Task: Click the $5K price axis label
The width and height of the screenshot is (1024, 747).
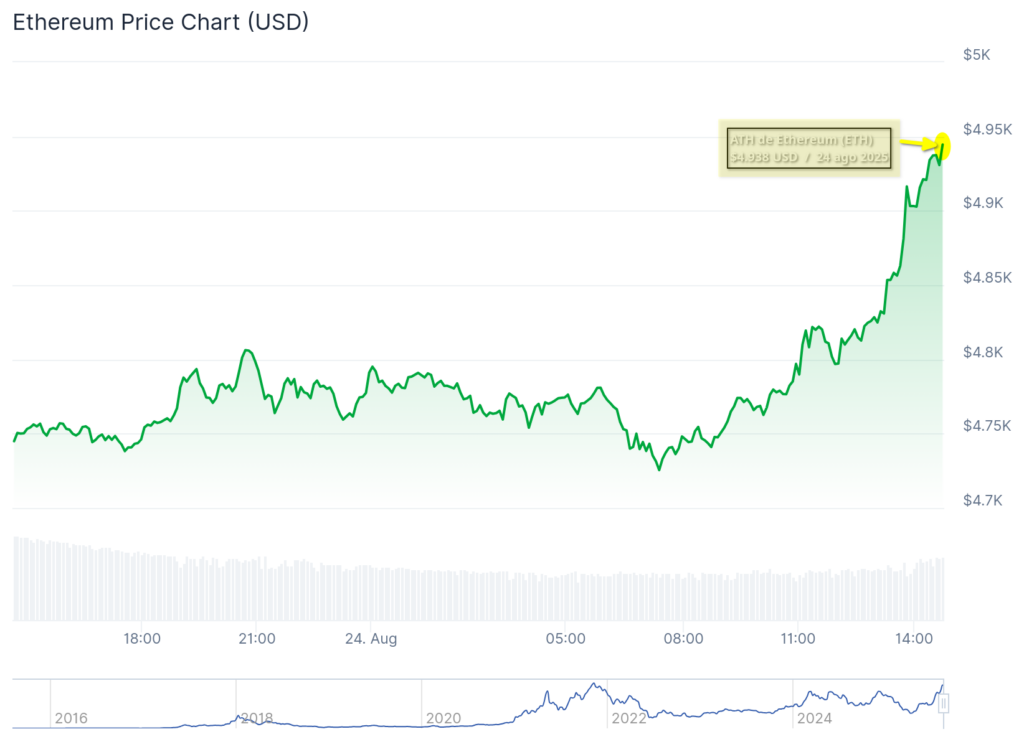Action: [x=976, y=55]
